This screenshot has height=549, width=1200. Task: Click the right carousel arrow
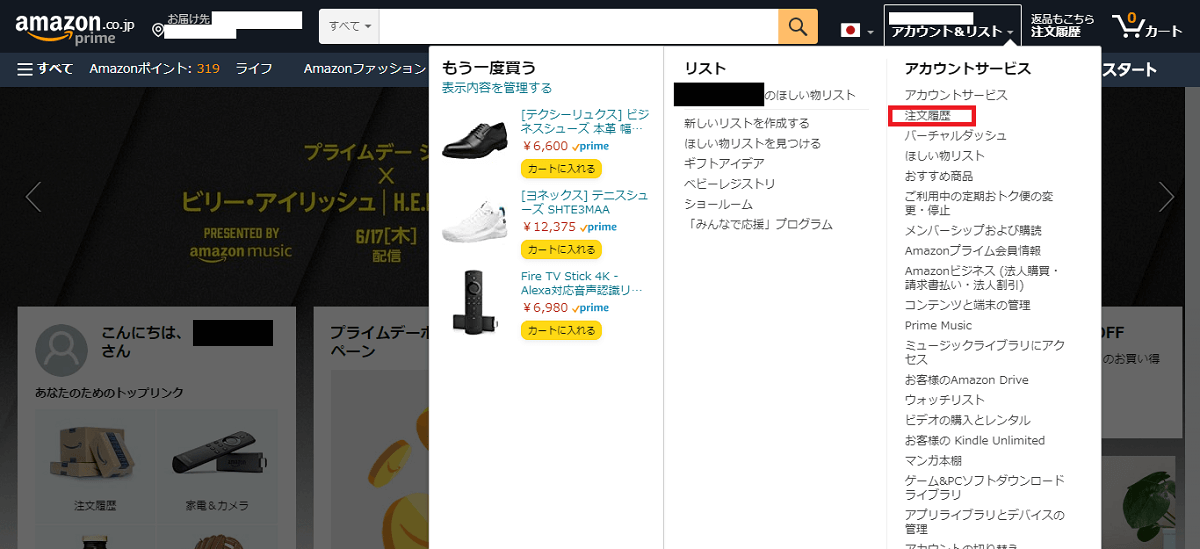(x=1166, y=197)
